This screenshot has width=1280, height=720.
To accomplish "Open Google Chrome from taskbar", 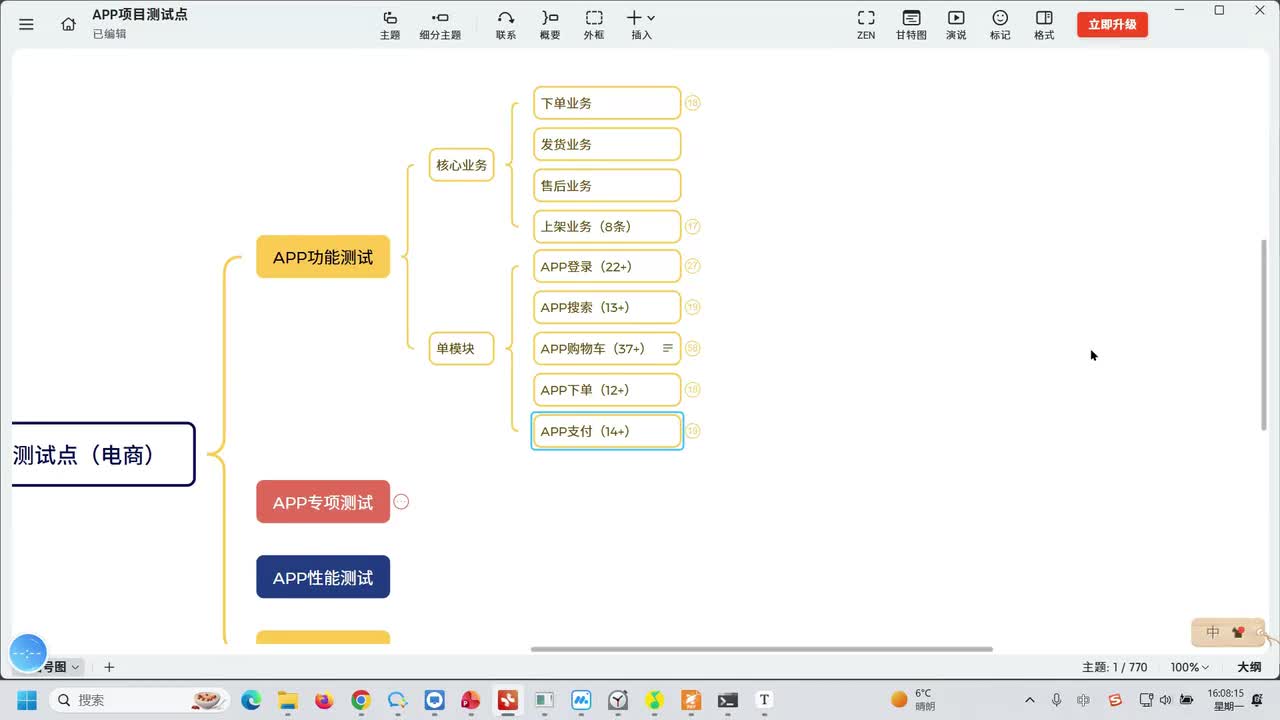I will click(361, 700).
